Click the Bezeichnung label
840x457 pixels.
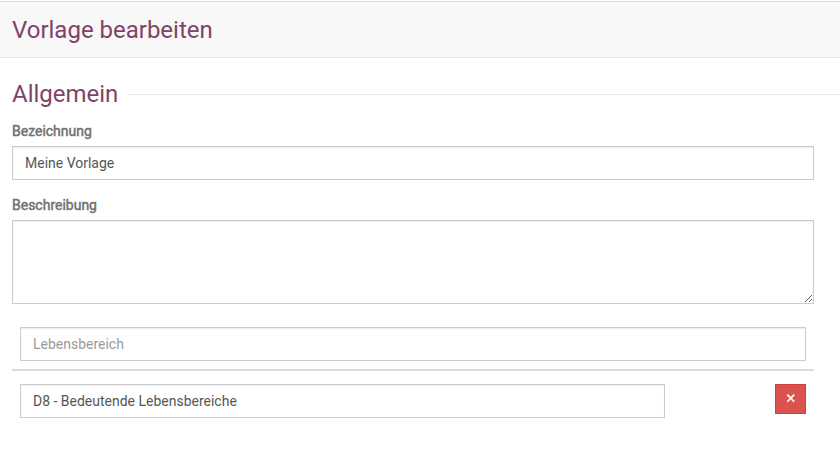pyautogui.click(x=52, y=131)
